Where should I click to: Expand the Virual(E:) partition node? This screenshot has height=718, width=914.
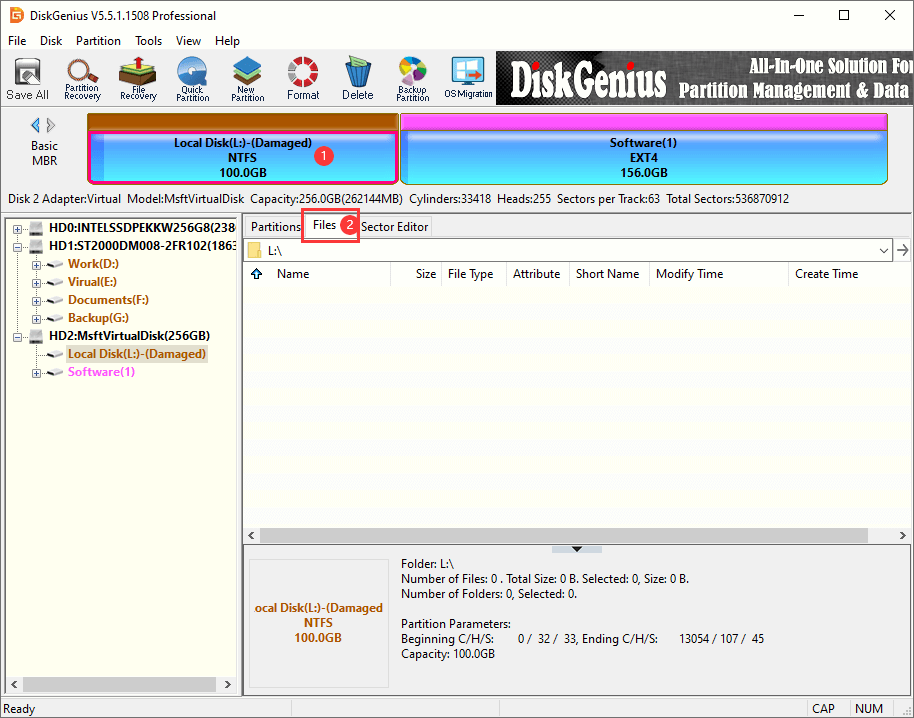(x=36, y=283)
